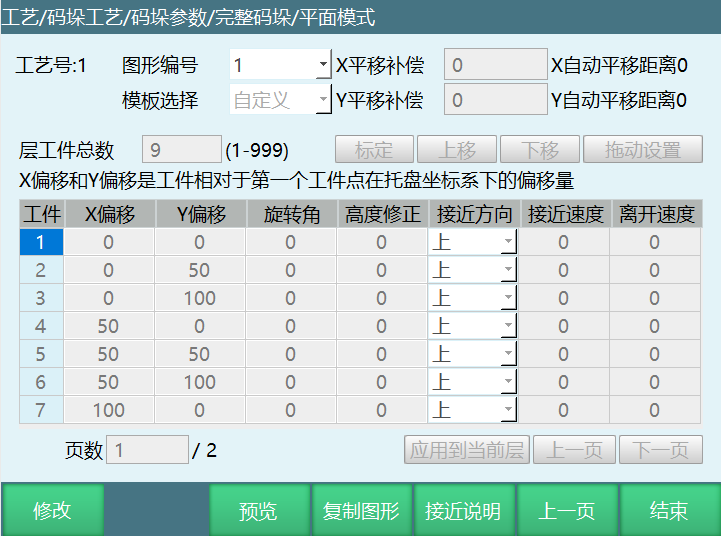This screenshot has width=721, height=536.
Task: Click the green 上一页 bottom button
Action: pyautogui.click(x=566, y=510)
